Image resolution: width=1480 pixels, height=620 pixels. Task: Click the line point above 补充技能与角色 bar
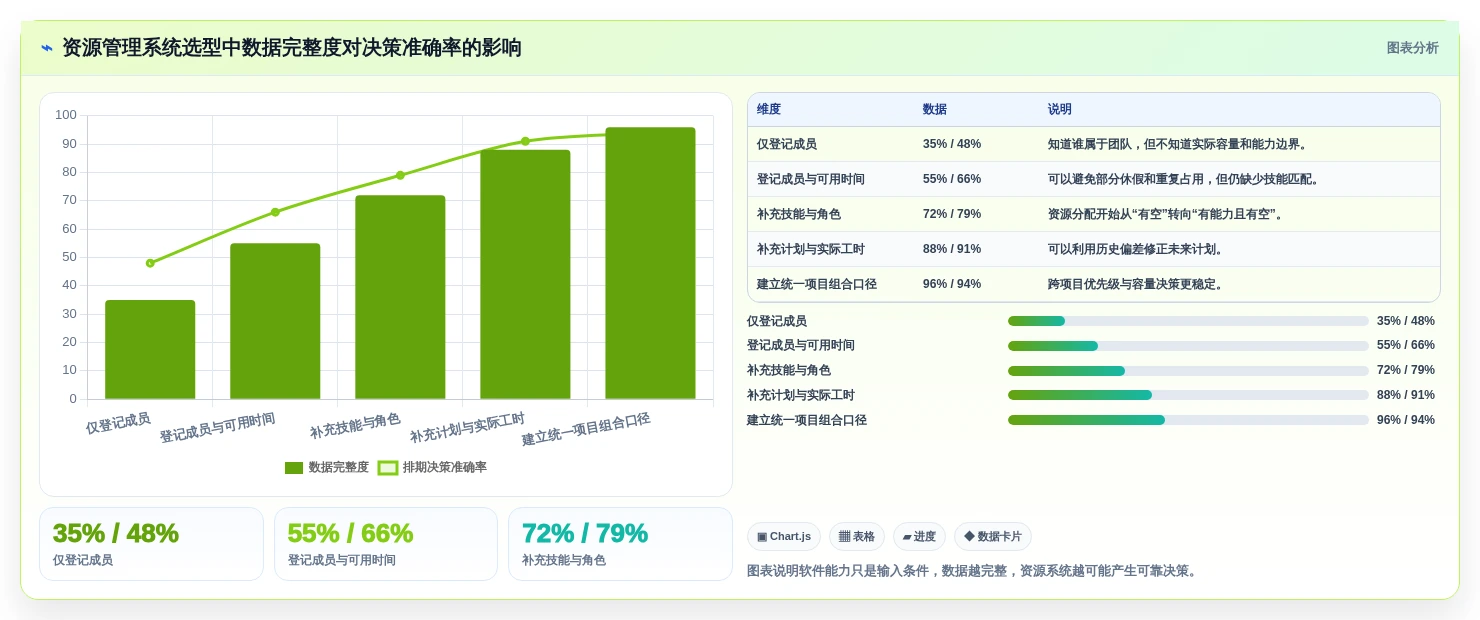pos(400,175)
